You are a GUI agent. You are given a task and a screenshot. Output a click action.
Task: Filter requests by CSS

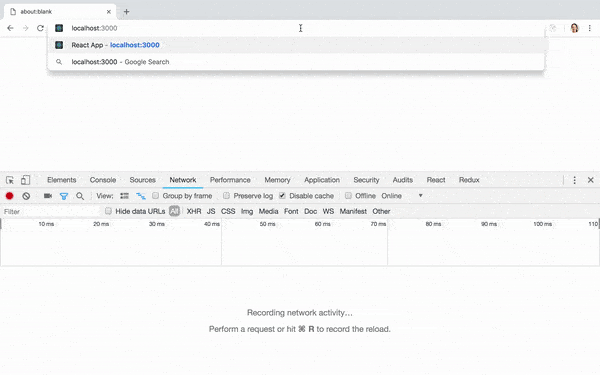(228, 211)
